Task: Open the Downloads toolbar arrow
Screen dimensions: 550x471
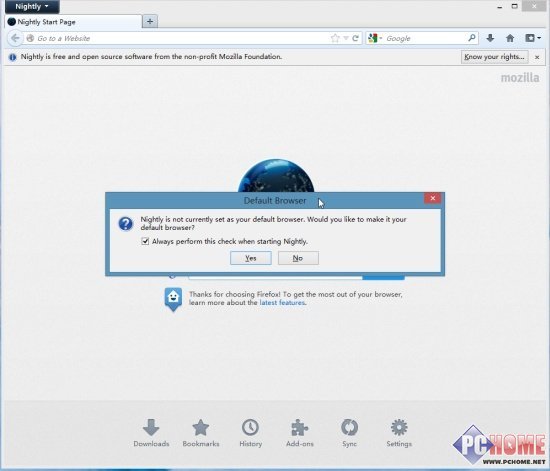Action: 490,38
